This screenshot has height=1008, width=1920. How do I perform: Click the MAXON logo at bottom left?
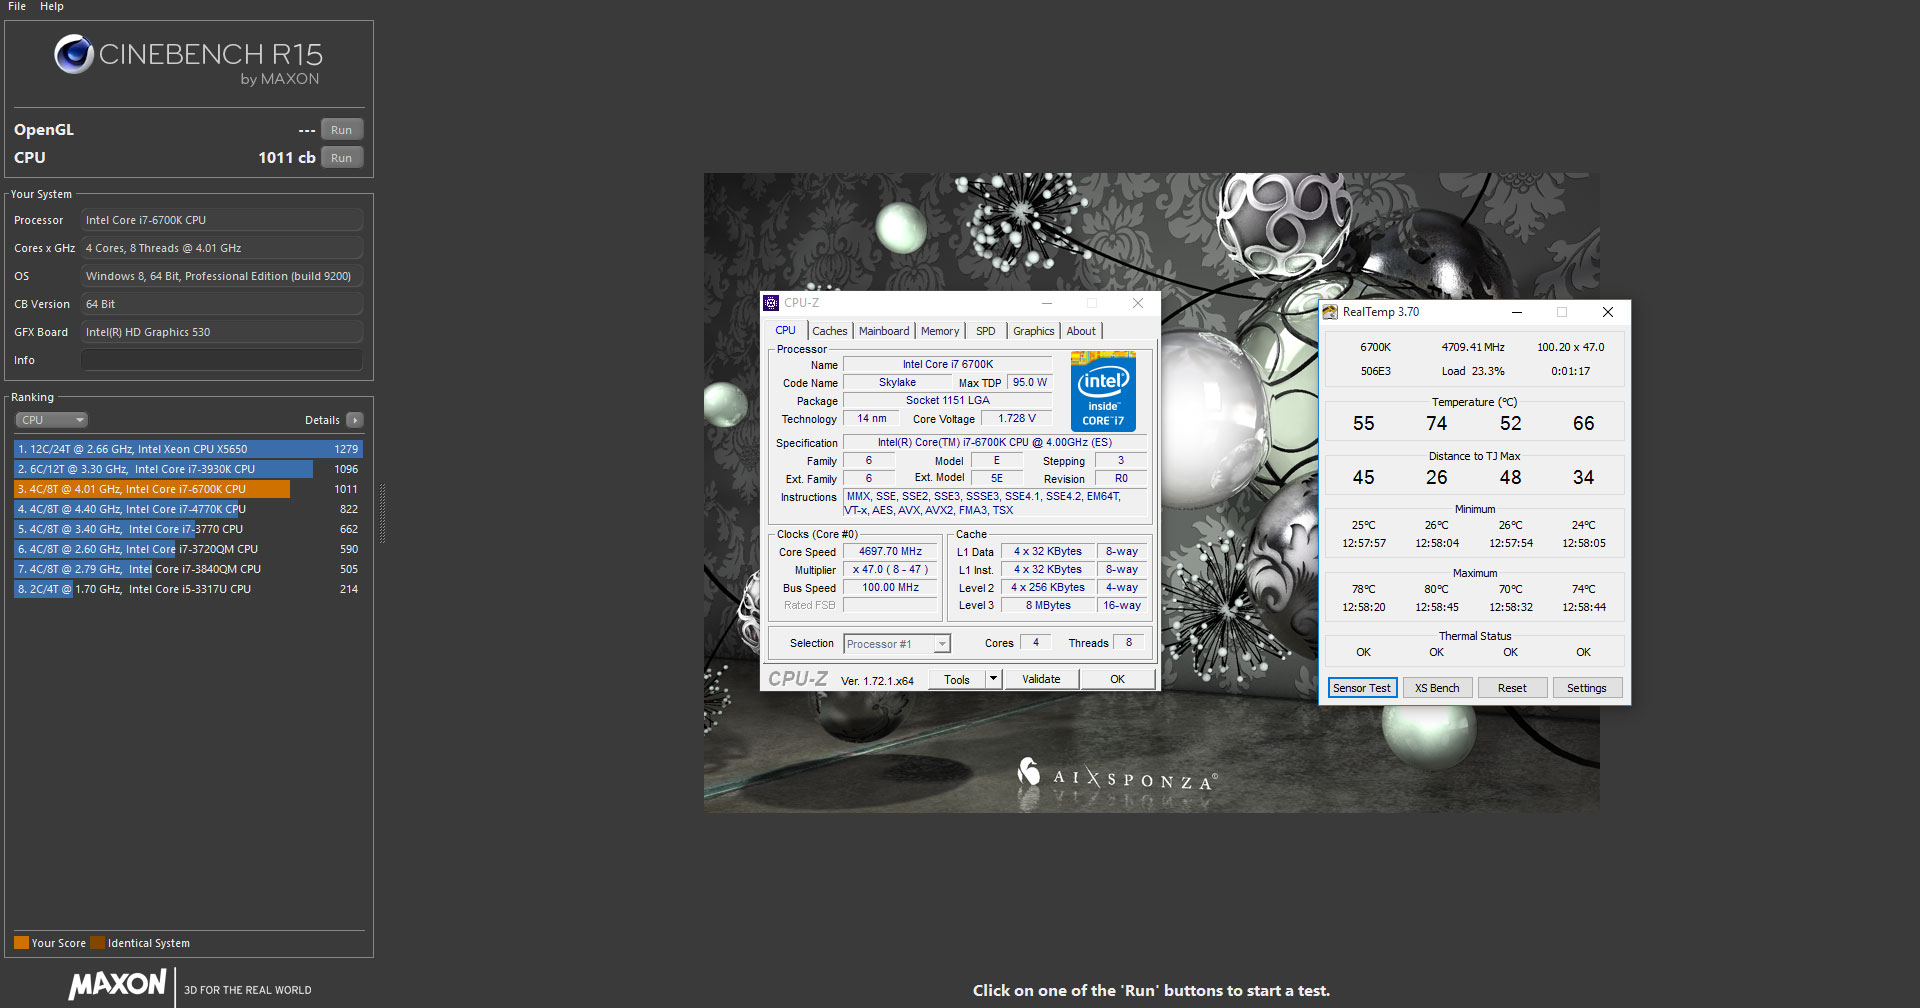(117, 984)
